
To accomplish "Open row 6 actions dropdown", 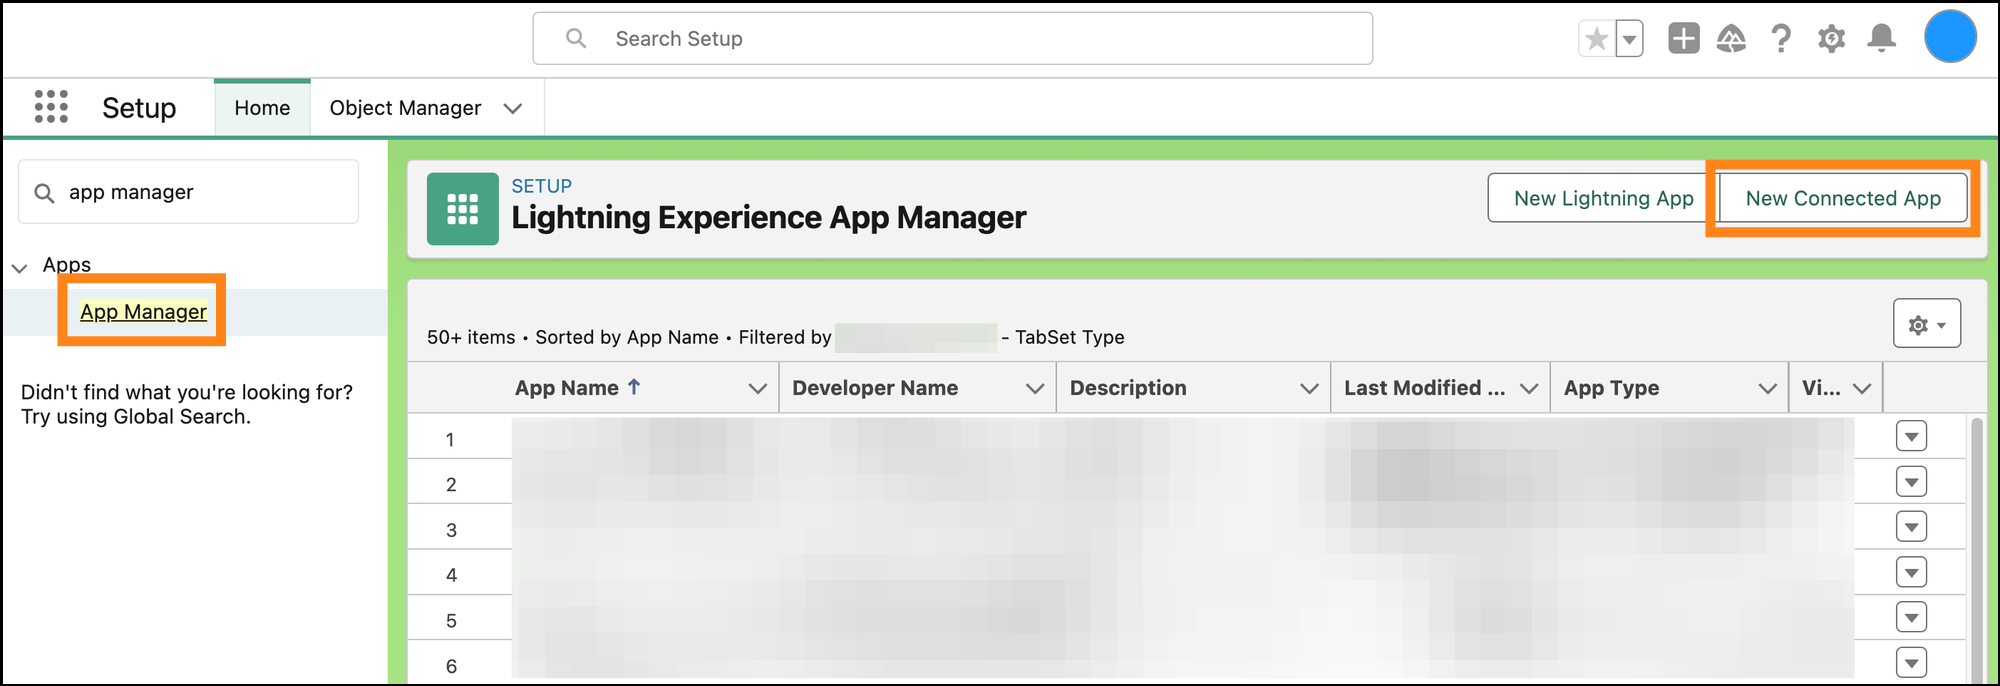I will coord(1911,662).
